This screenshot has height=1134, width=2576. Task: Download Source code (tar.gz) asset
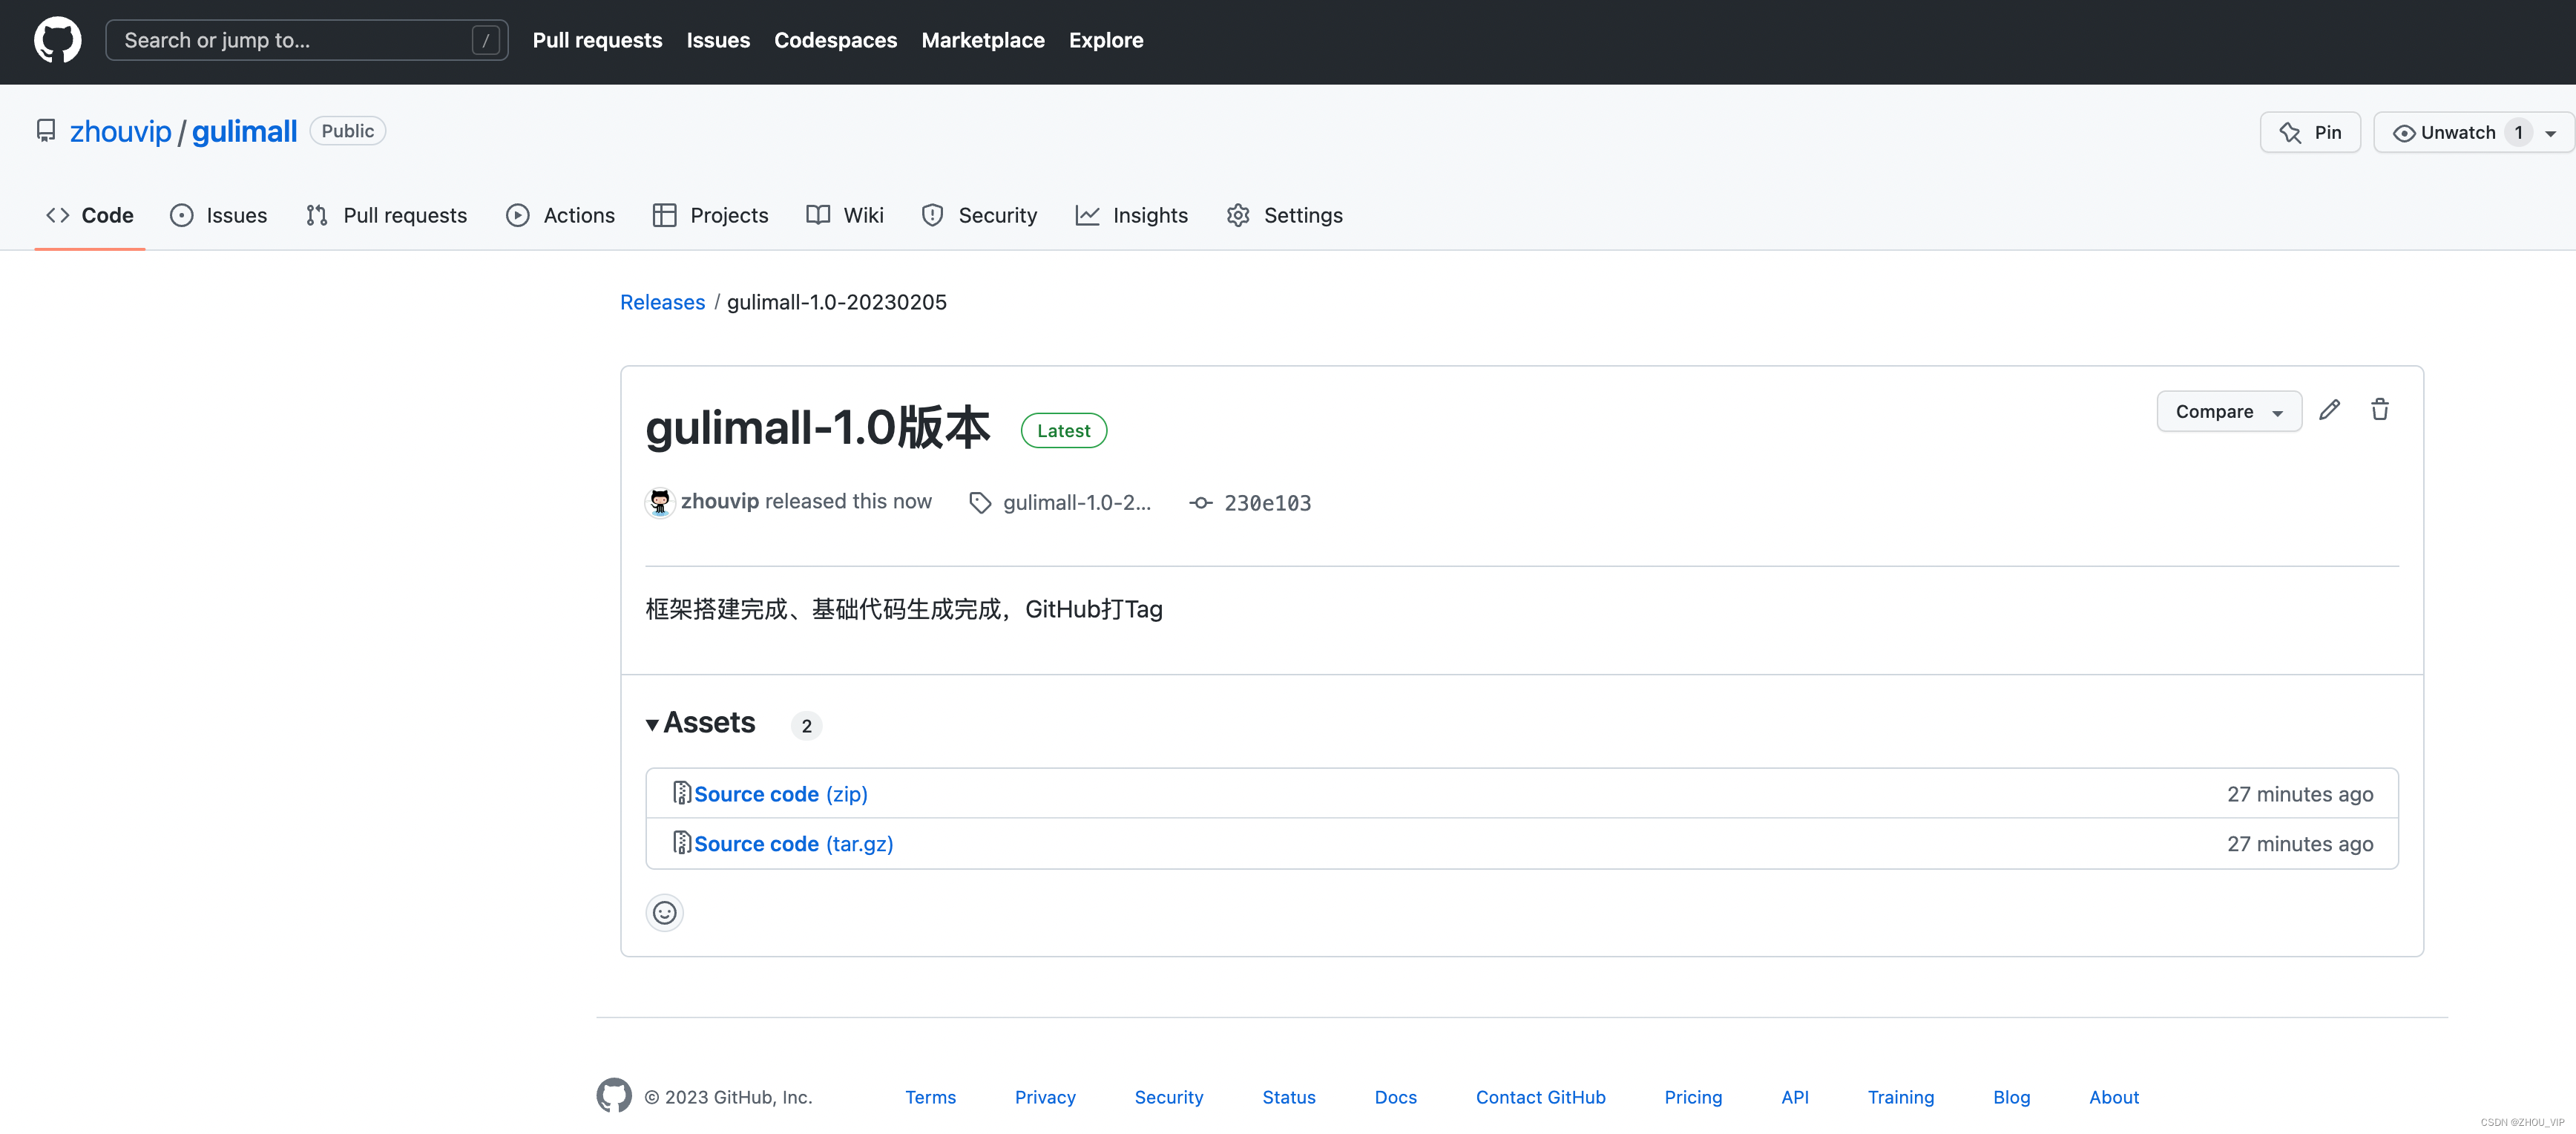click(x=793, y=844)
